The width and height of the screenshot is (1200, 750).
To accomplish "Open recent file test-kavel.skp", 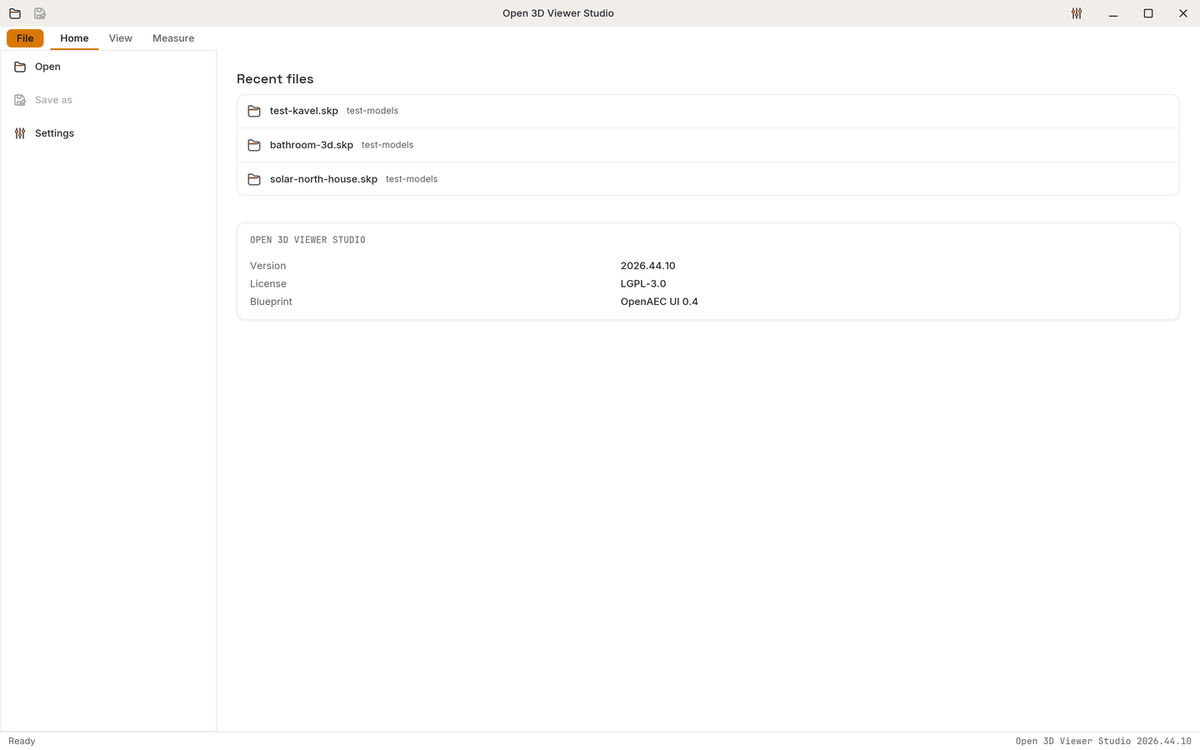I will [708, 111].
